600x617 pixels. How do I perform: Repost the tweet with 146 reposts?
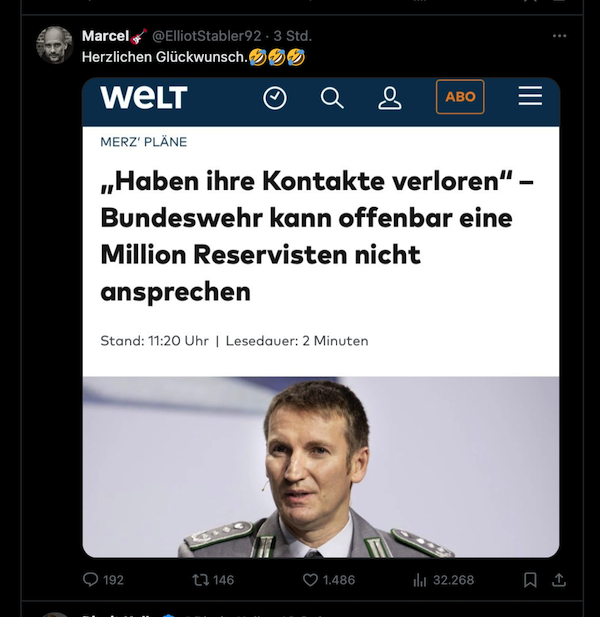coord(200,580)
